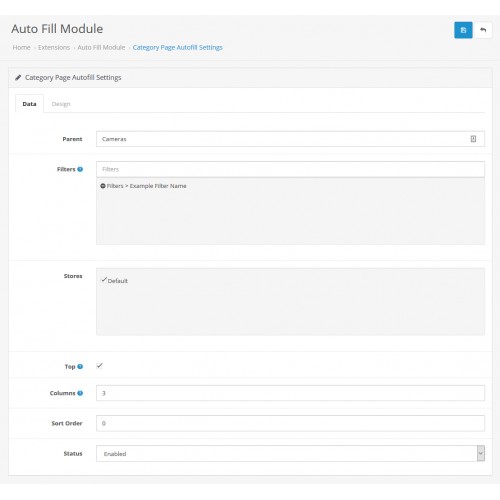Click the Top help info icon
Screen dimensions: 500x500
click(x=80, y=366)
